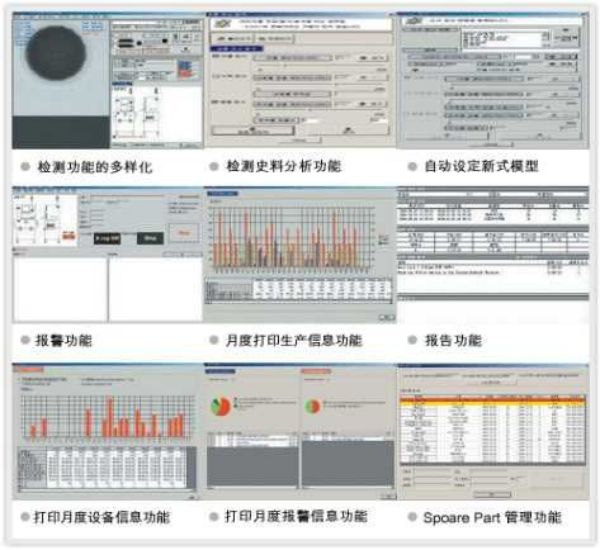Click the bullet icon beside Spoare Part 管理功能

click(x=410, y=518)
